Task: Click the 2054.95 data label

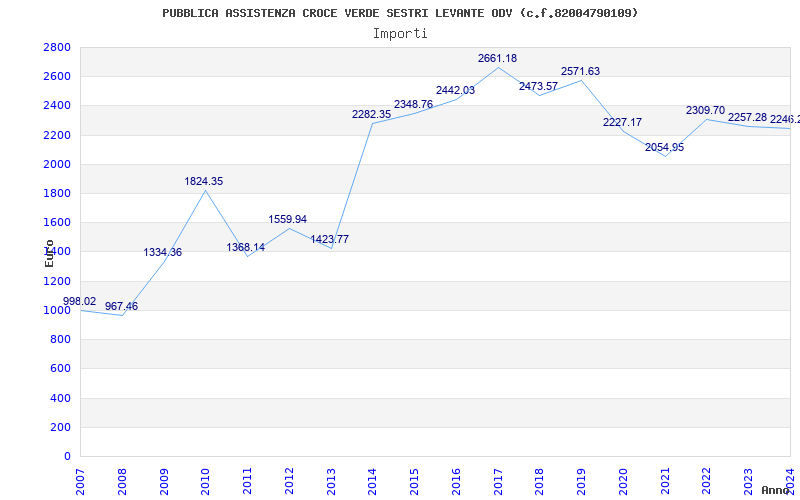Action: [x=664, y=147]
